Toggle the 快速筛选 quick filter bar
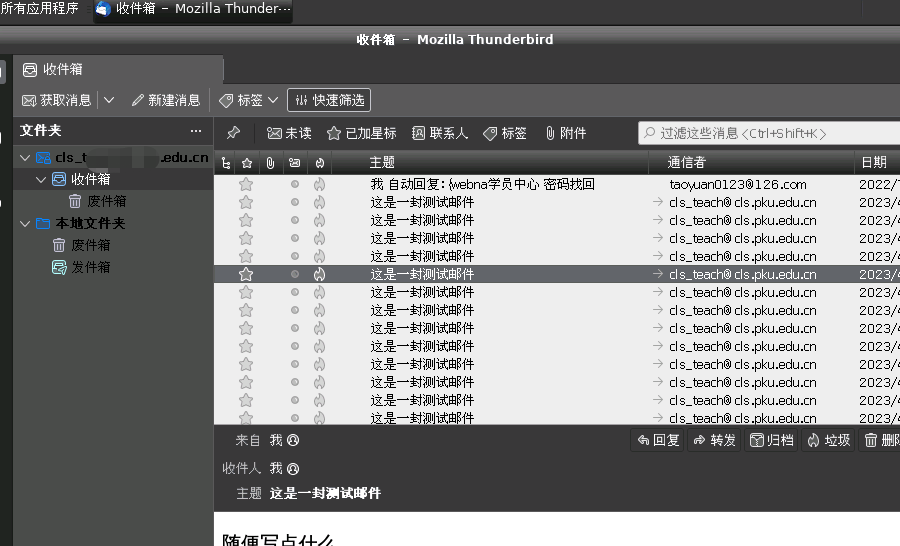This screenshot has height=546, width=900. click(x=329, y=100)
